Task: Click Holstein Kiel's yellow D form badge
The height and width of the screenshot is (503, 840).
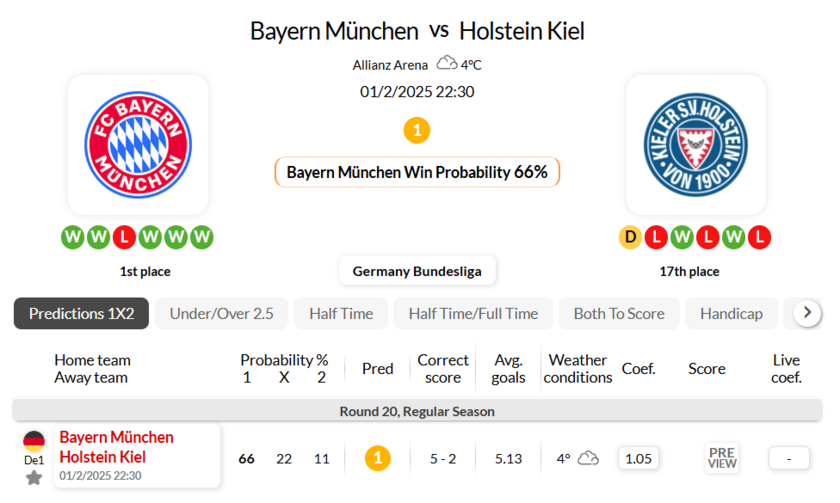Action: pos(630,237)
